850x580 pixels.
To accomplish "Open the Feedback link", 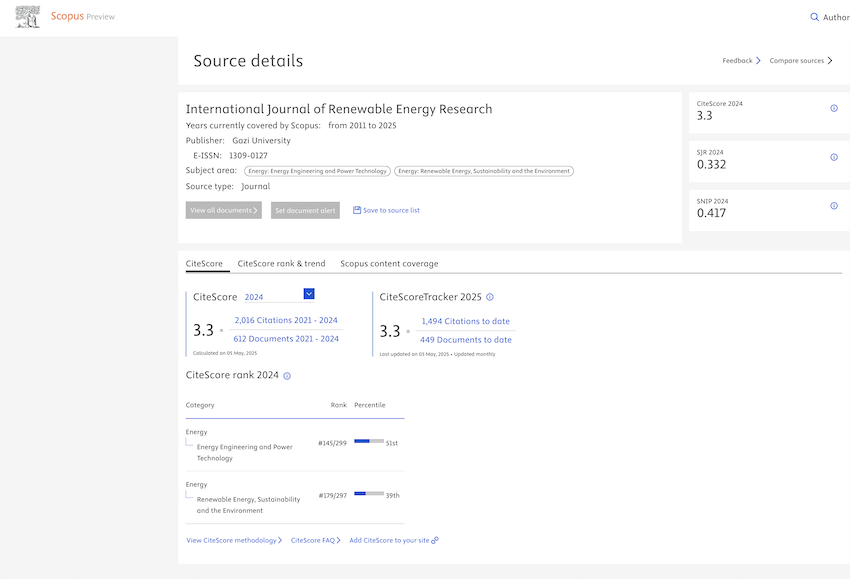I will 741,61.
